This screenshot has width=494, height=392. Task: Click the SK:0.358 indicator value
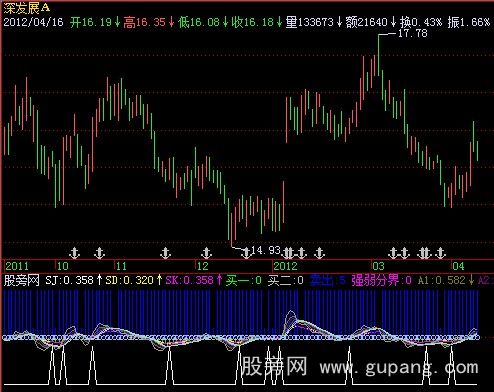pos(194,280)
